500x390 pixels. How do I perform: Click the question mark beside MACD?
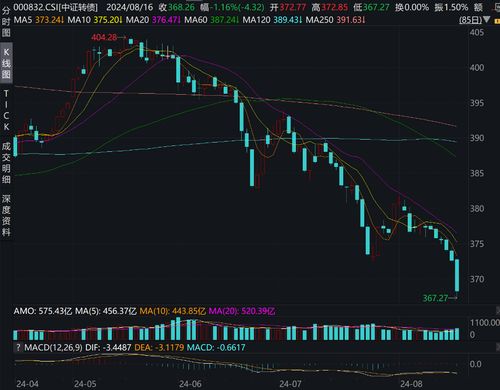coord(18,348)
